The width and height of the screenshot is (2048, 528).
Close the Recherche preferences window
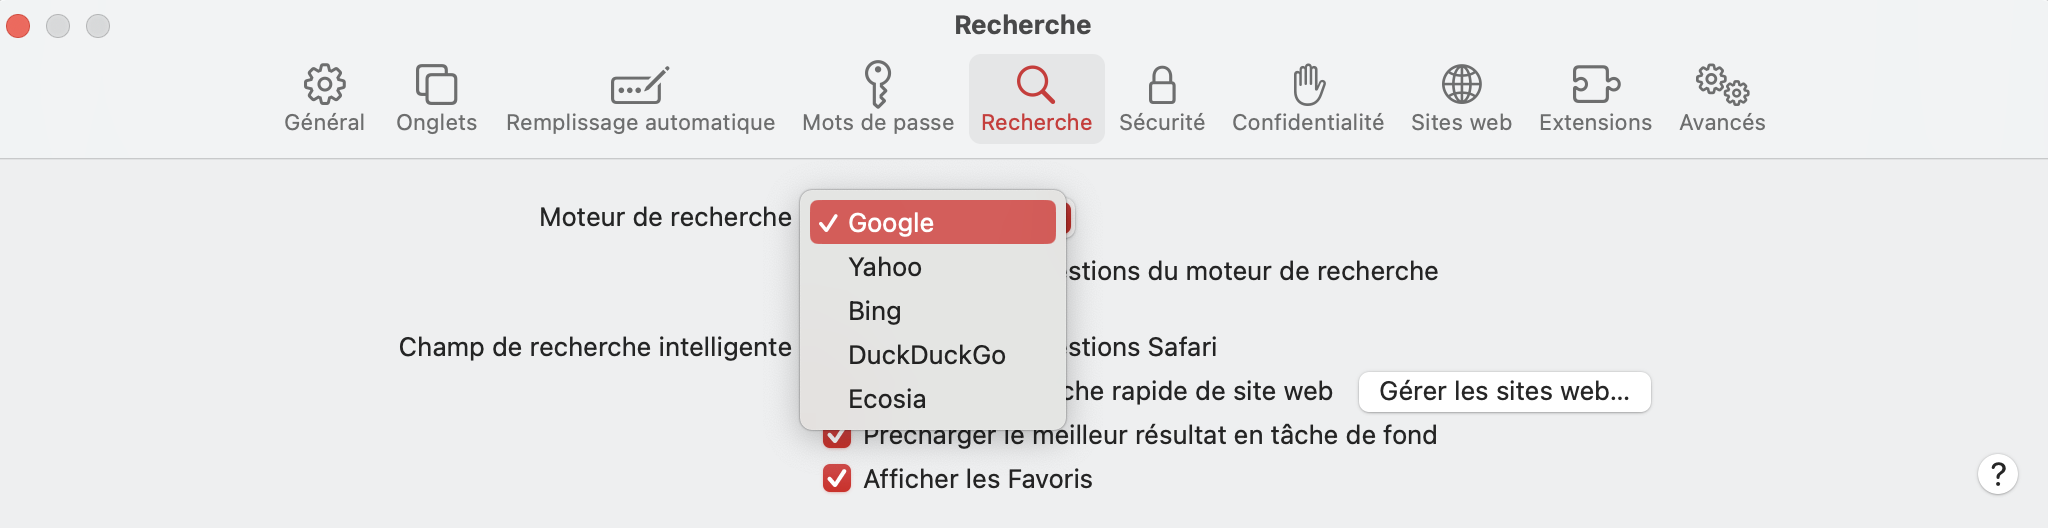click(x=18, y=25)
